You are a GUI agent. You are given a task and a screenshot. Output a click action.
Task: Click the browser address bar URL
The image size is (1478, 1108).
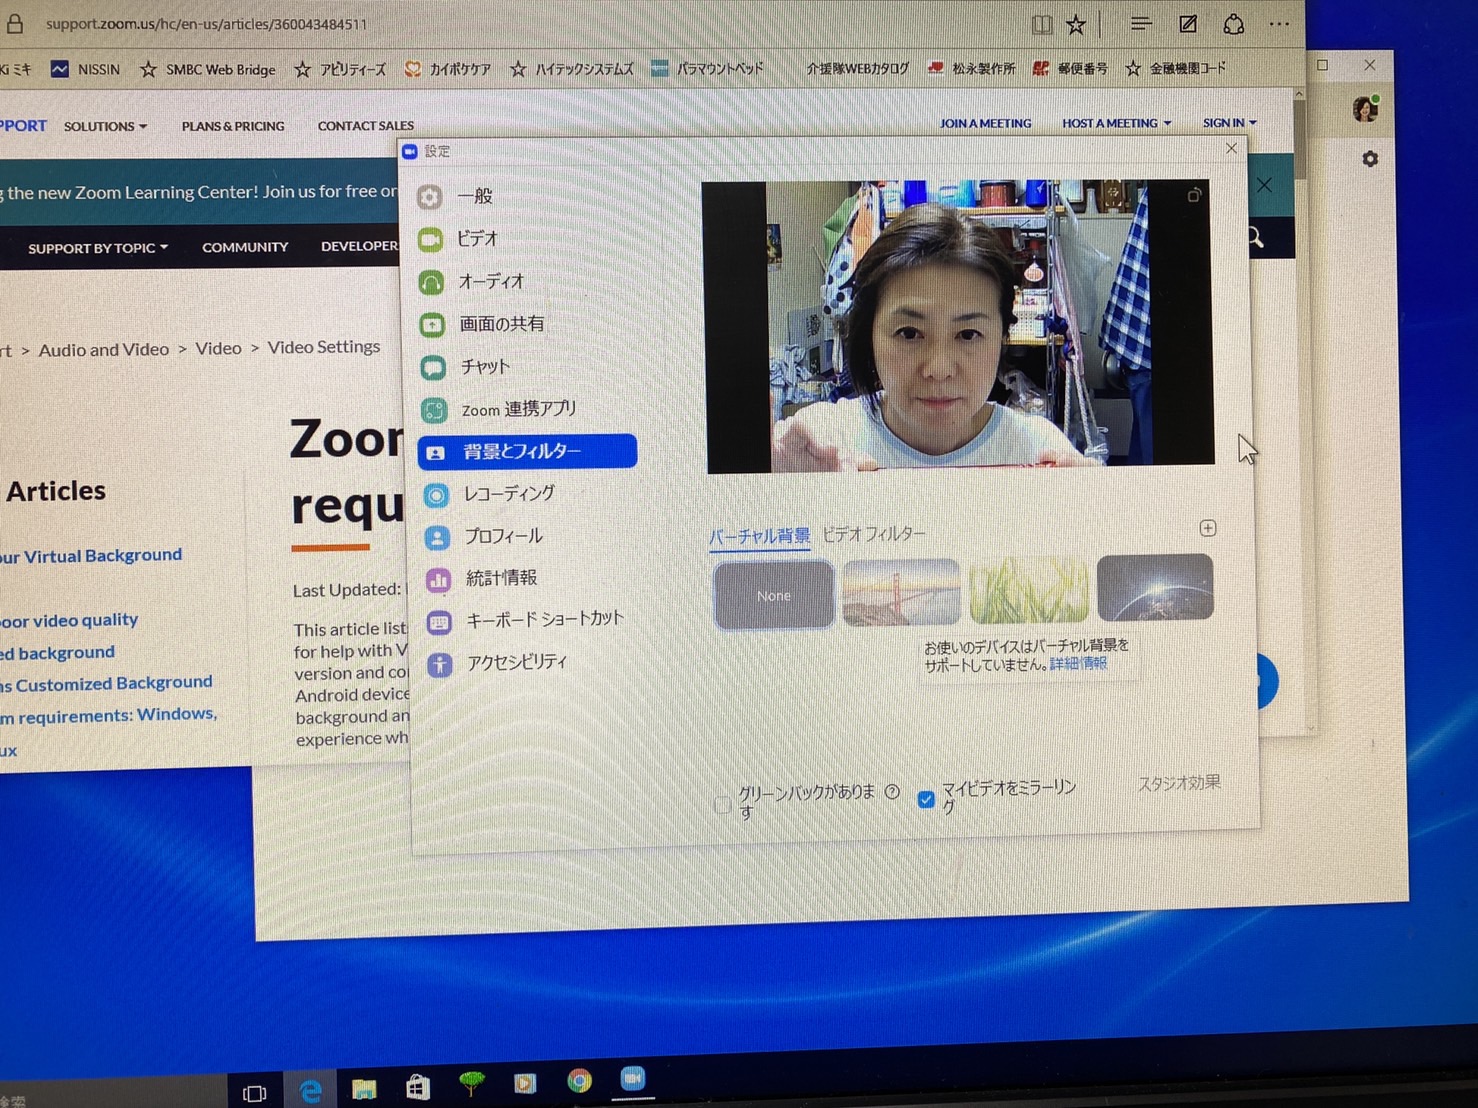pos(206,24)
